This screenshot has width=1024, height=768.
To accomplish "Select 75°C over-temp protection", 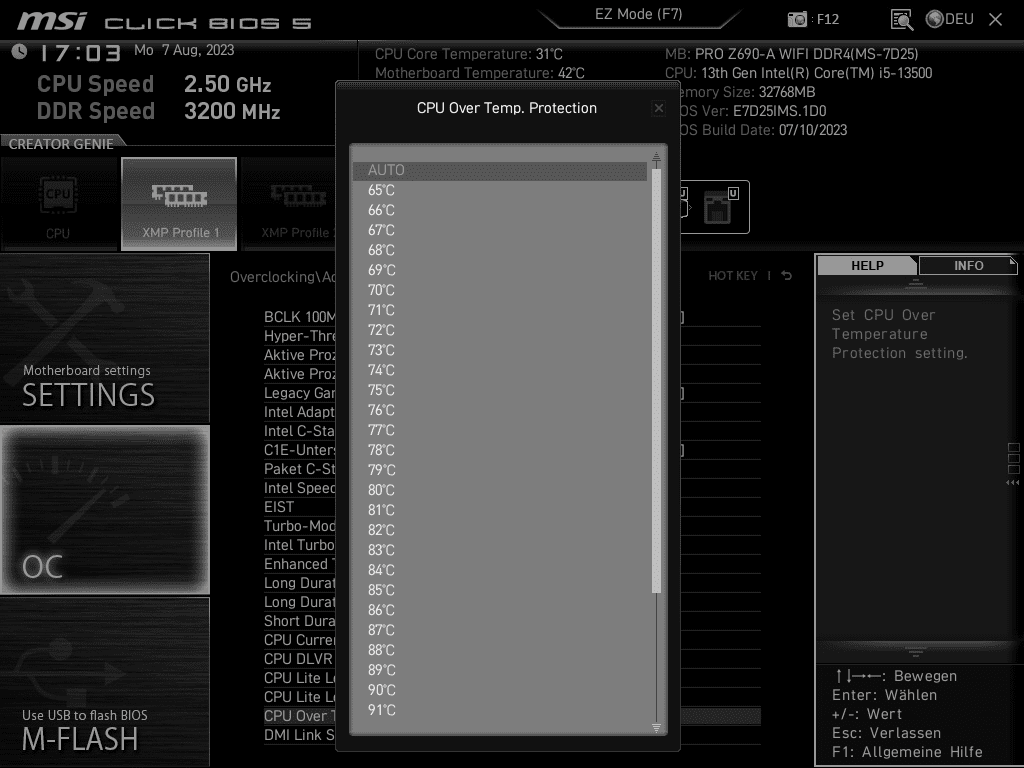I will click(x=500, y=391).
